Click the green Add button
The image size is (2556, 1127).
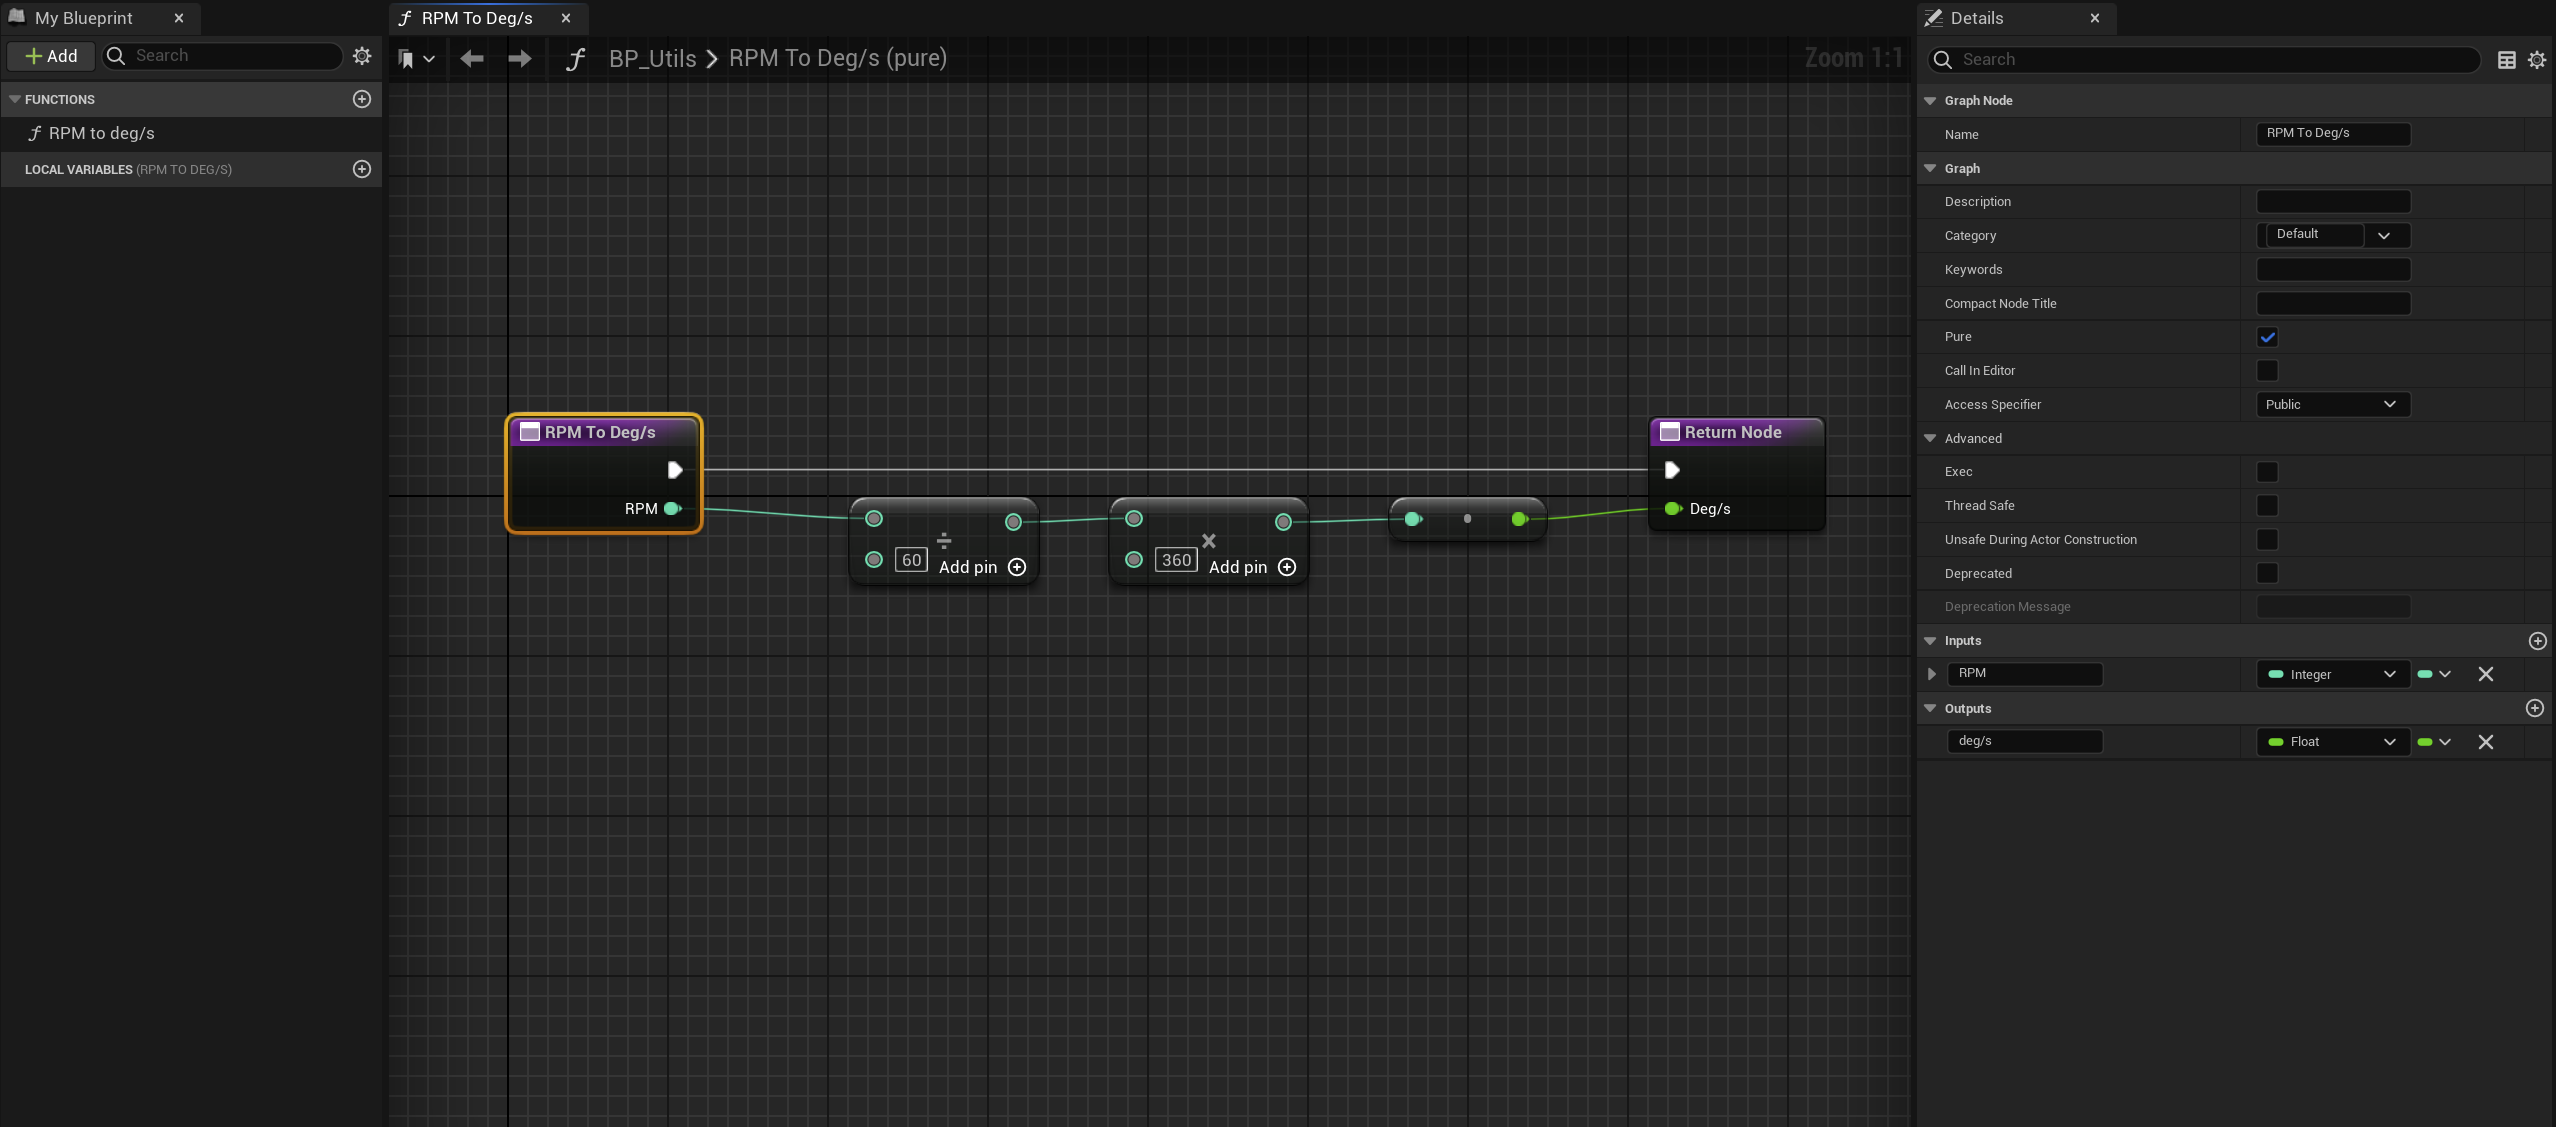click(51, 56)
